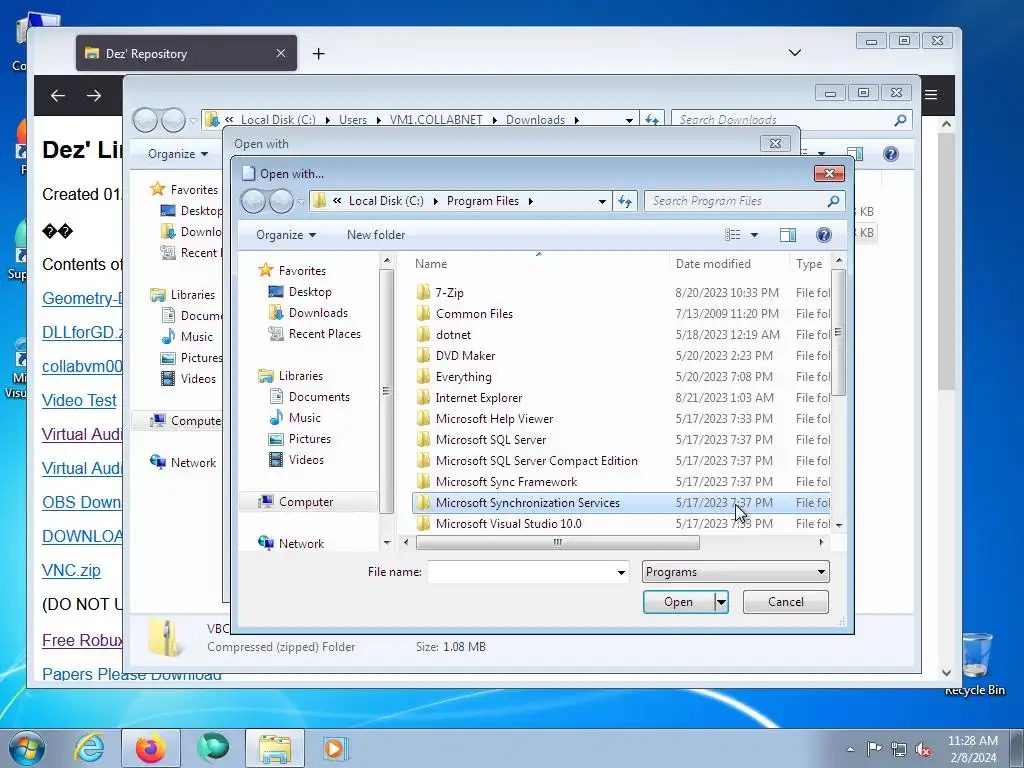Open Help in the Downloads Explorer window

891,154
